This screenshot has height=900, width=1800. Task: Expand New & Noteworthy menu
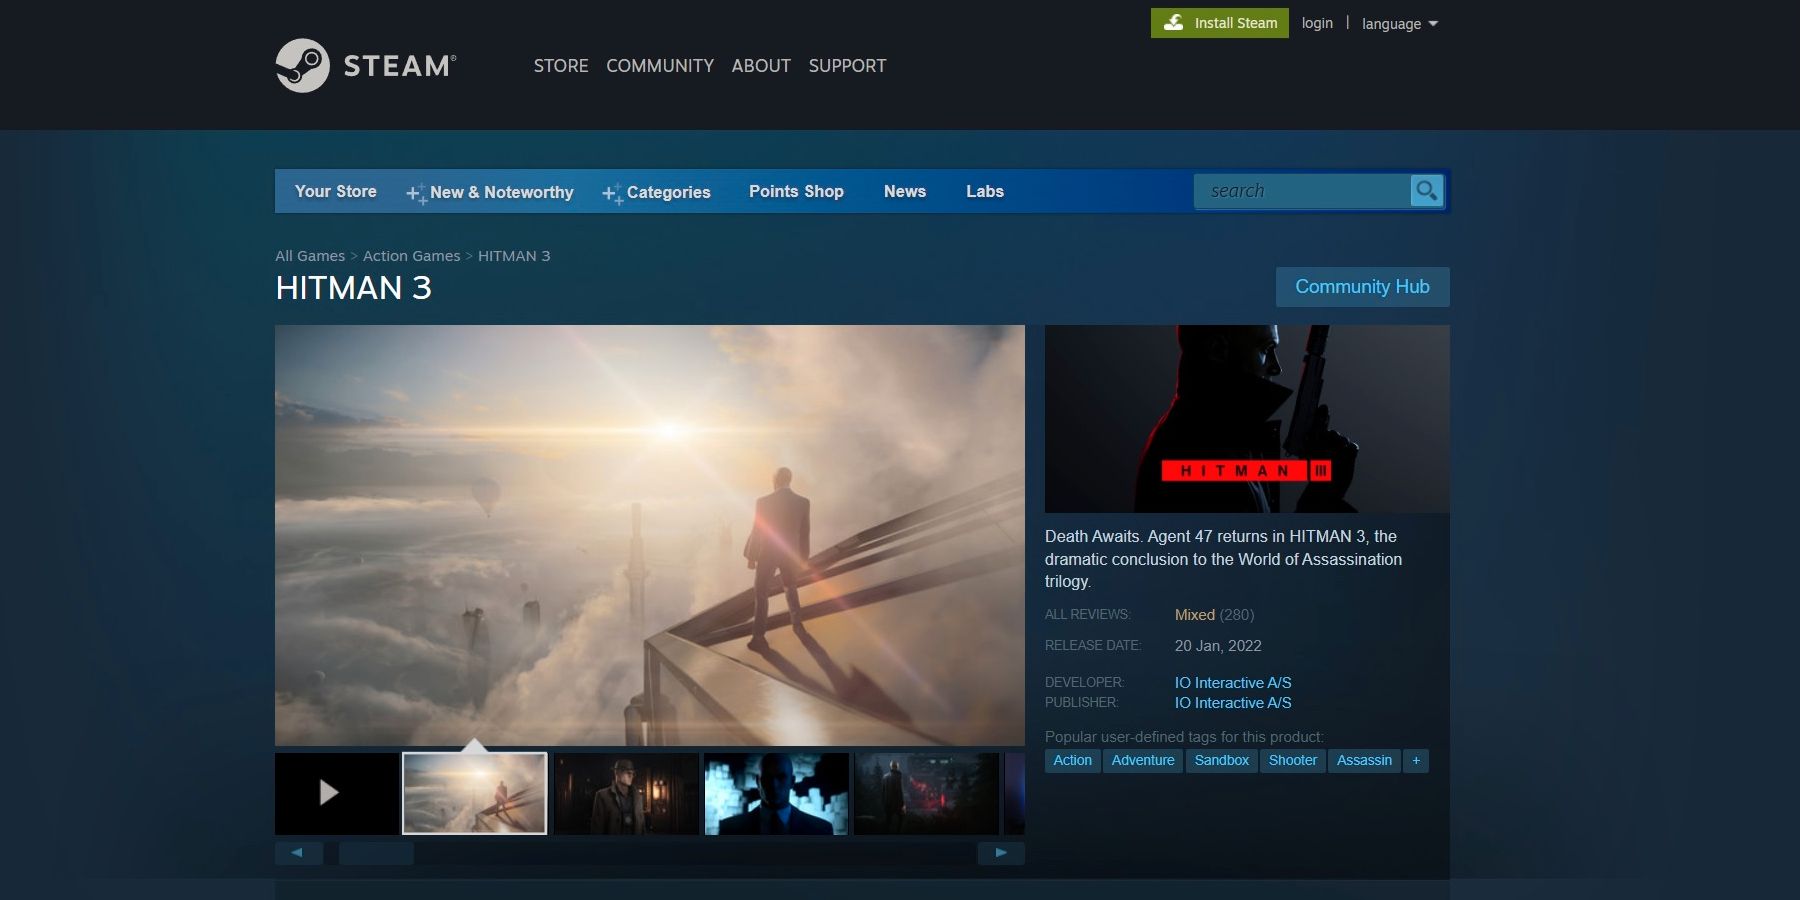coord(490,192)
